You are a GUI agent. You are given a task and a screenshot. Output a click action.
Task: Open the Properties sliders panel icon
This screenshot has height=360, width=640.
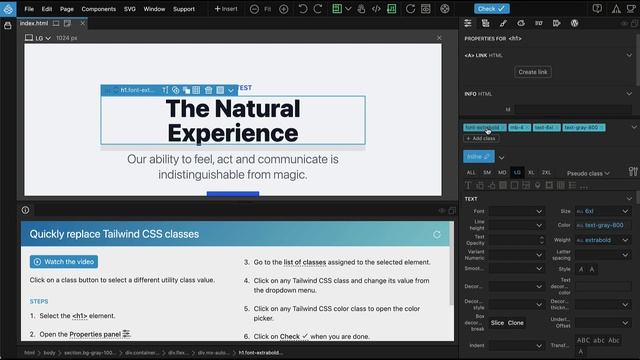468,23
